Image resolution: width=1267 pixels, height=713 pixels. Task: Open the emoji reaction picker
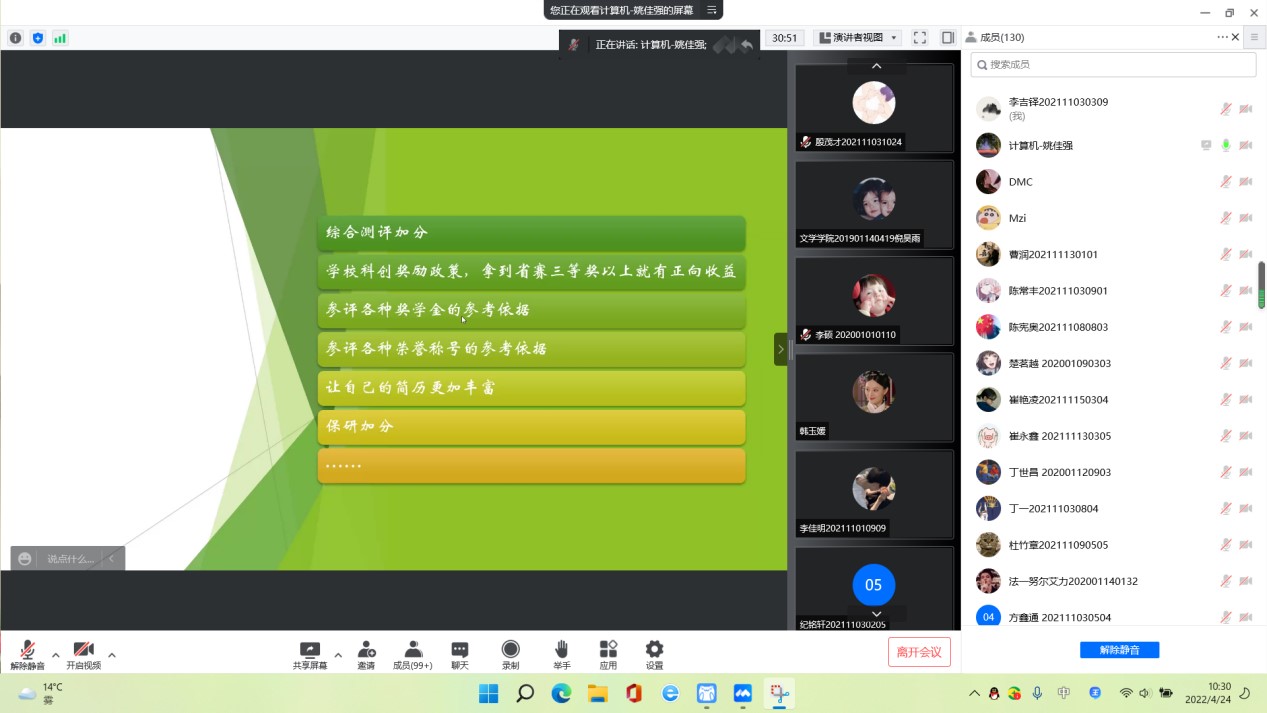point(25,559)
